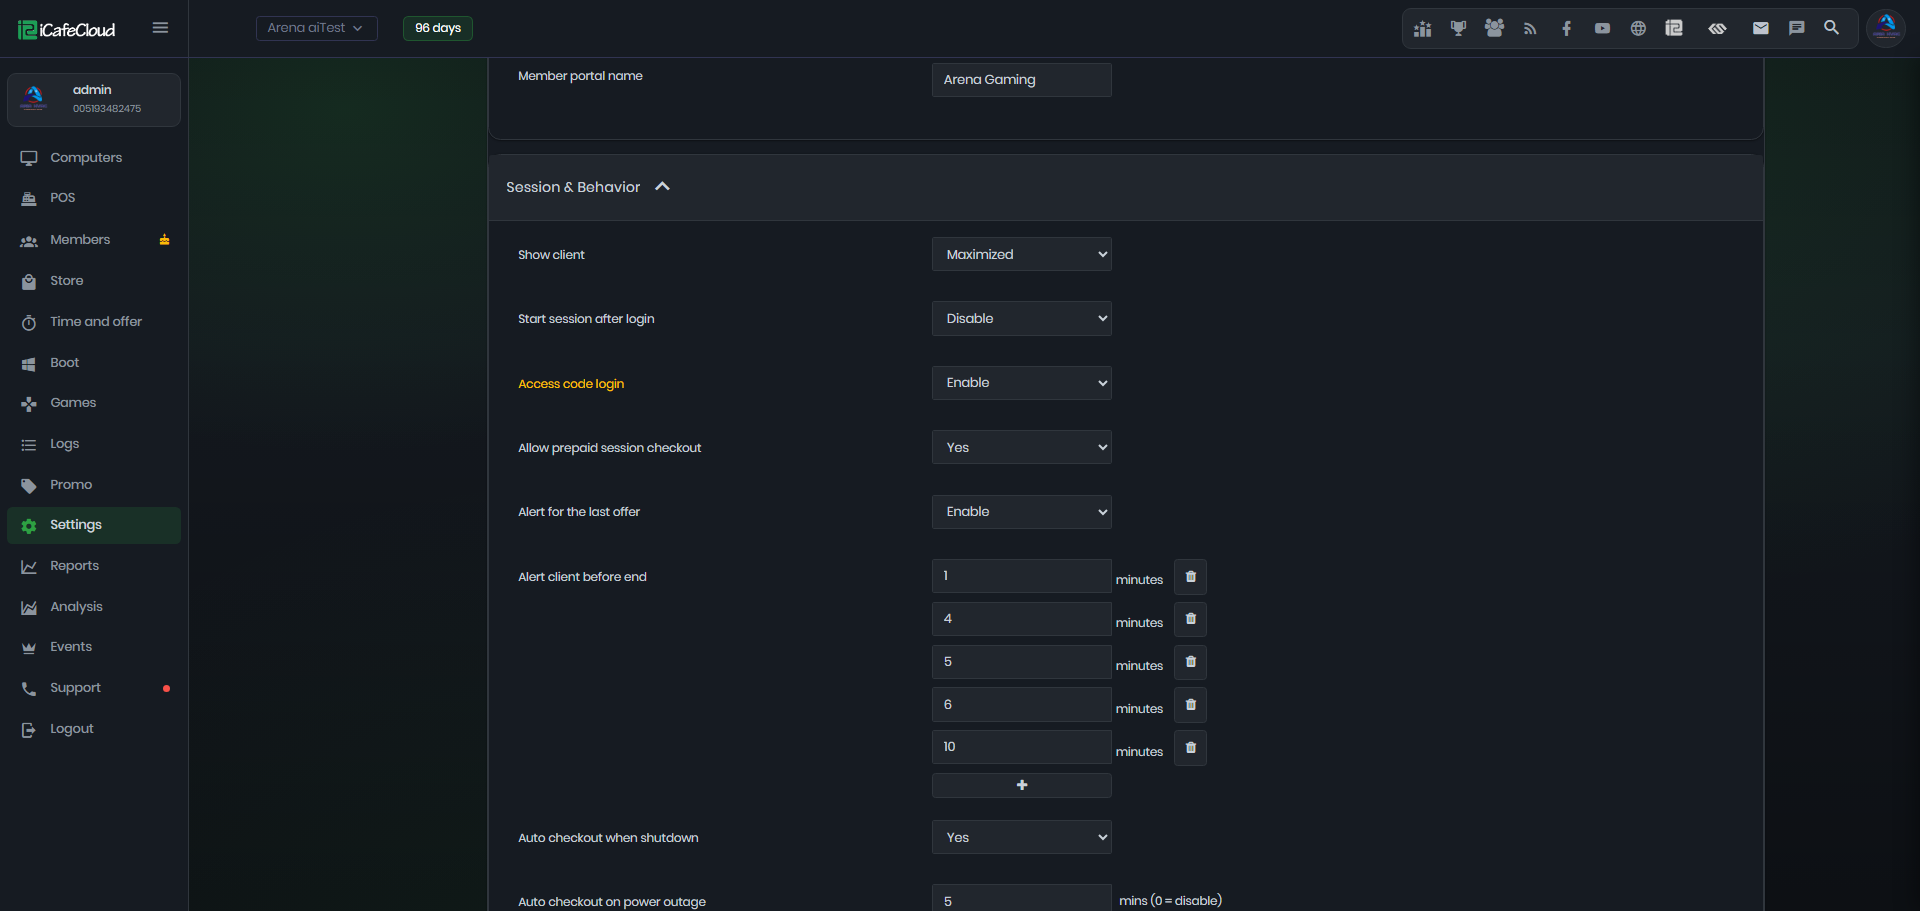Open the Arena aiTest cafe selector
This screenshot has width=1920, height=911.
[316, 28]
